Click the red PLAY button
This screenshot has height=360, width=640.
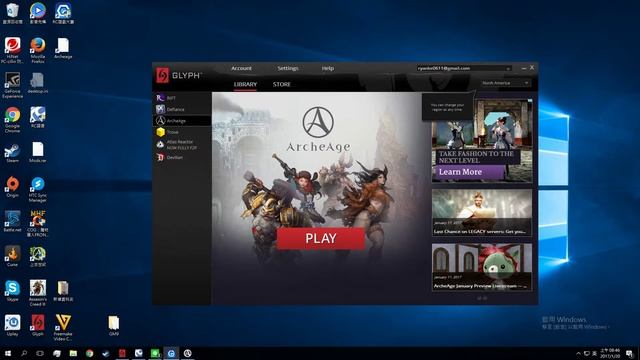pos(320,238)
